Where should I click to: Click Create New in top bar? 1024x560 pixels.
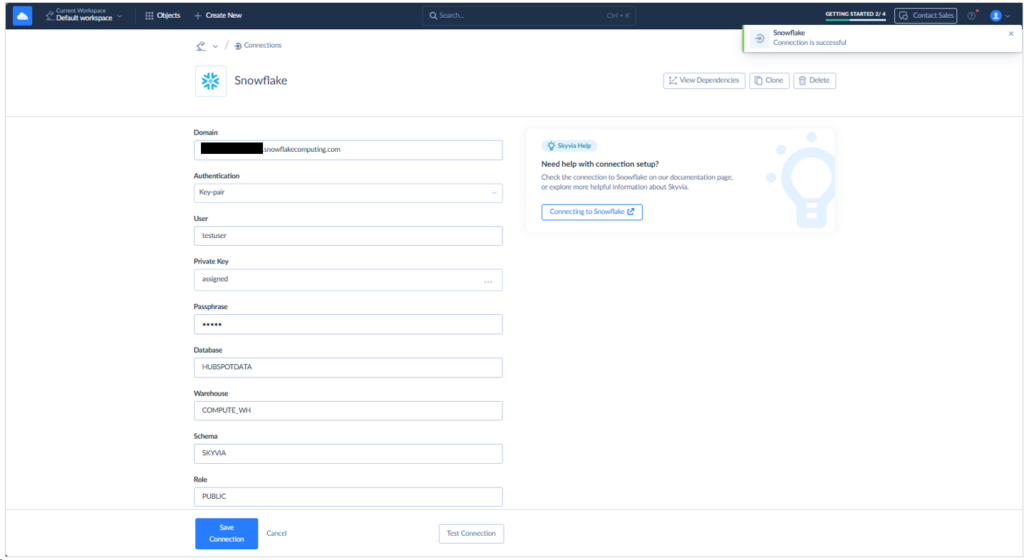point(218,15)
